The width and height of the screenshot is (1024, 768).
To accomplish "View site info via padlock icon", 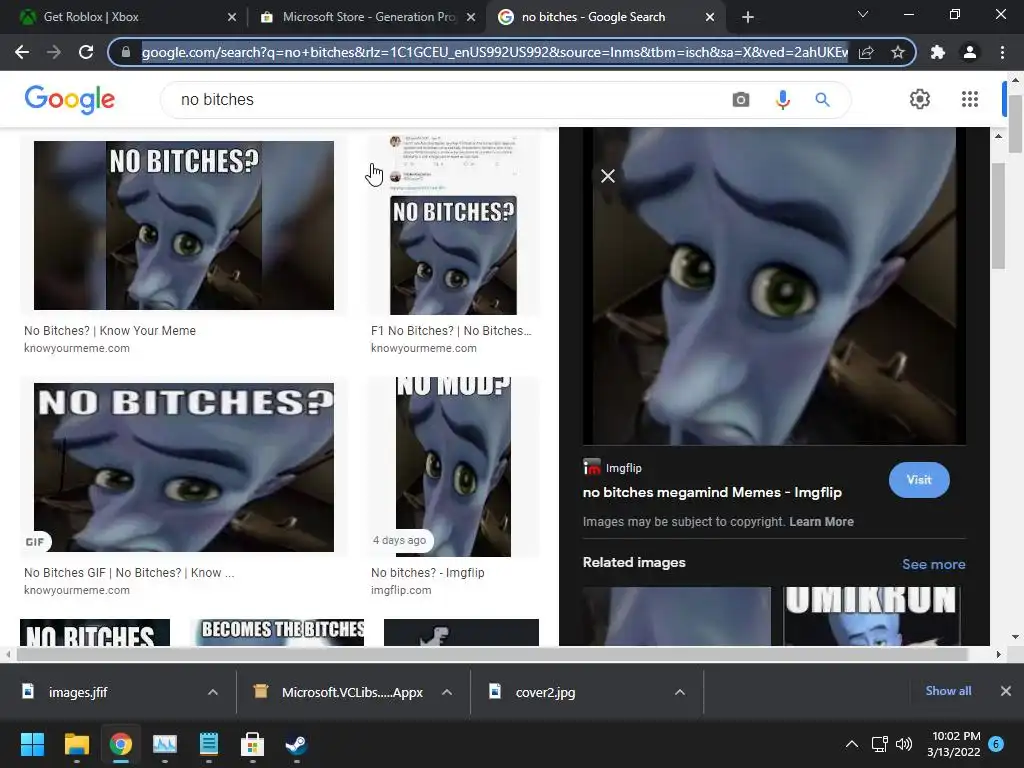I will [126, 52].
